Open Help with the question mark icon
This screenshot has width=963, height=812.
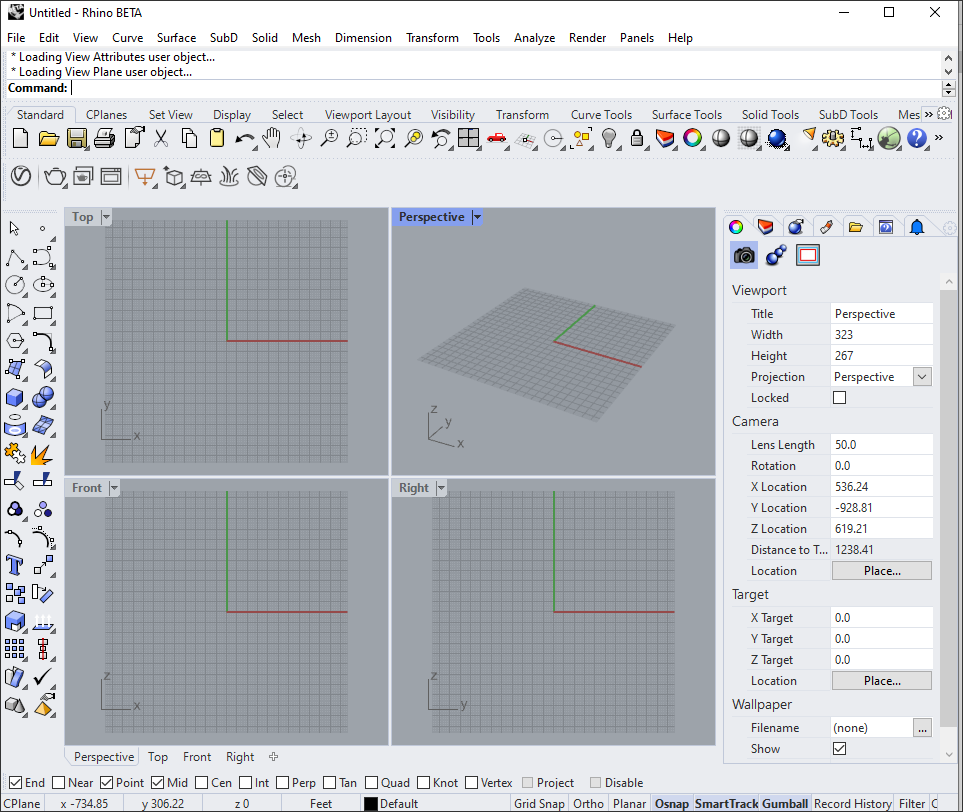(x=917, y=138)
